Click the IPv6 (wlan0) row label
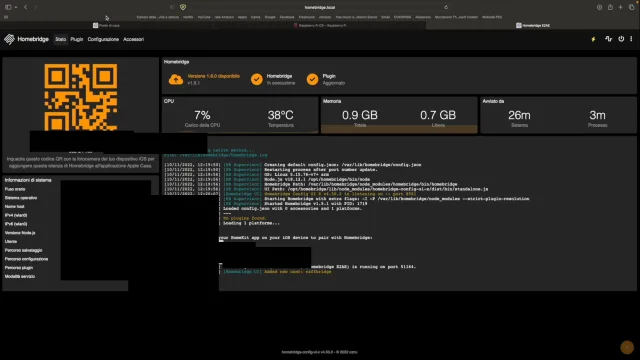Screen dimensions: 640x360 point(16,224)
